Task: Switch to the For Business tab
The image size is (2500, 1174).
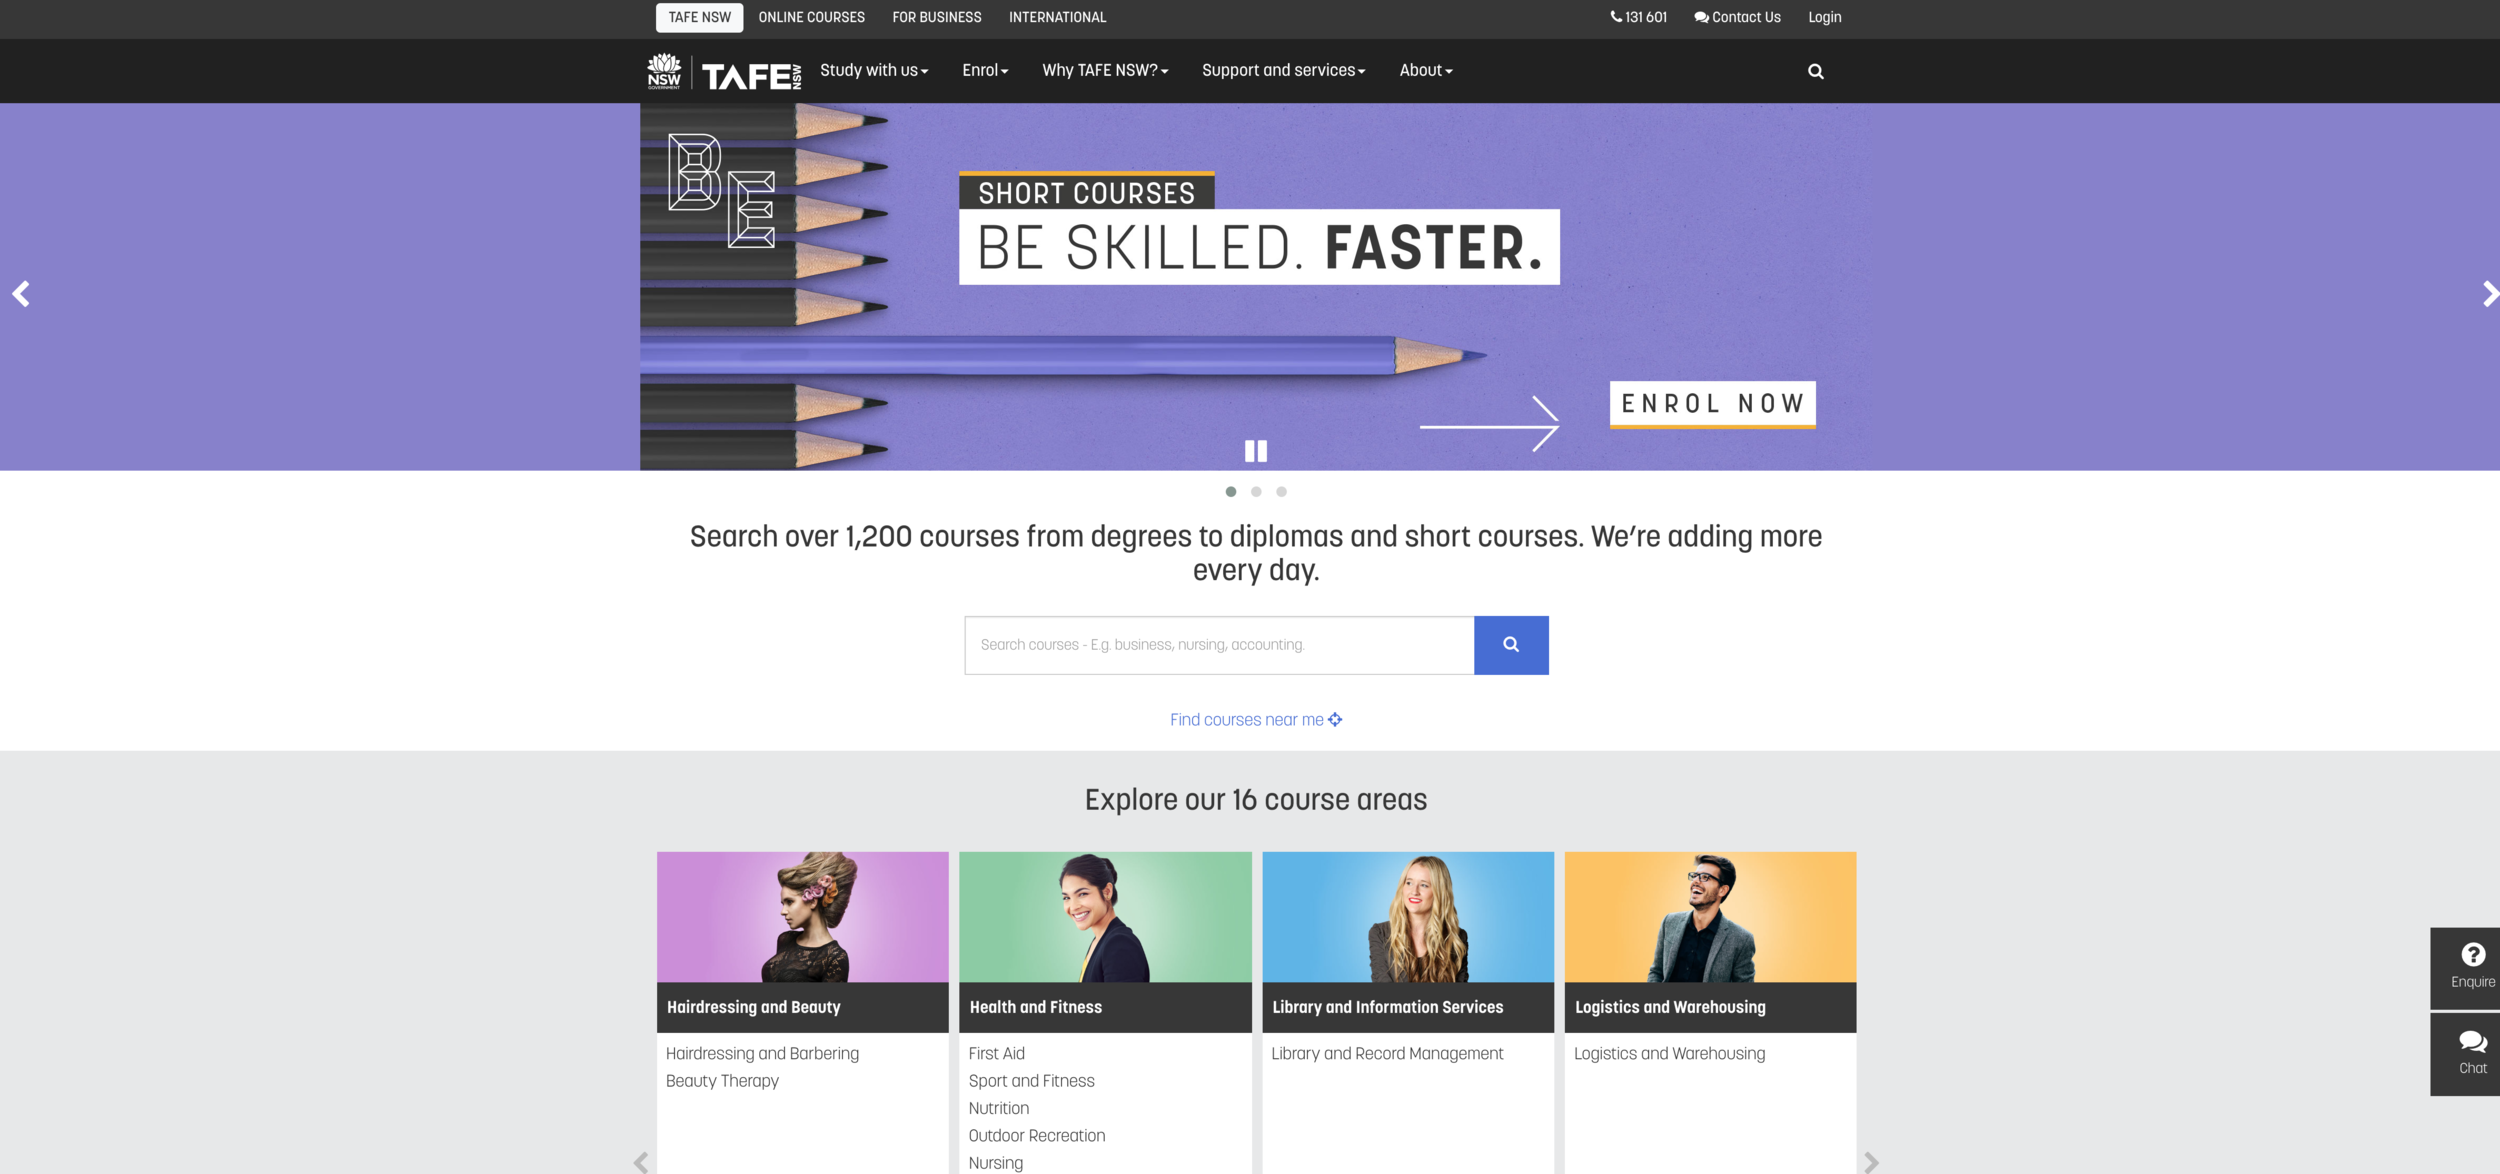Action: click(x=936, y=17)
